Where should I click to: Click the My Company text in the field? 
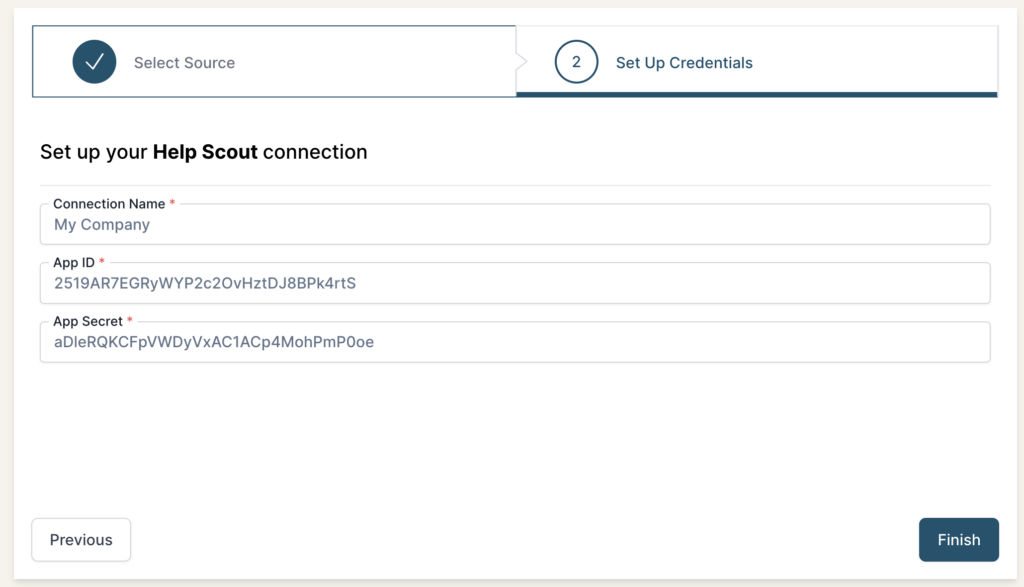click(x=102, y=225)
